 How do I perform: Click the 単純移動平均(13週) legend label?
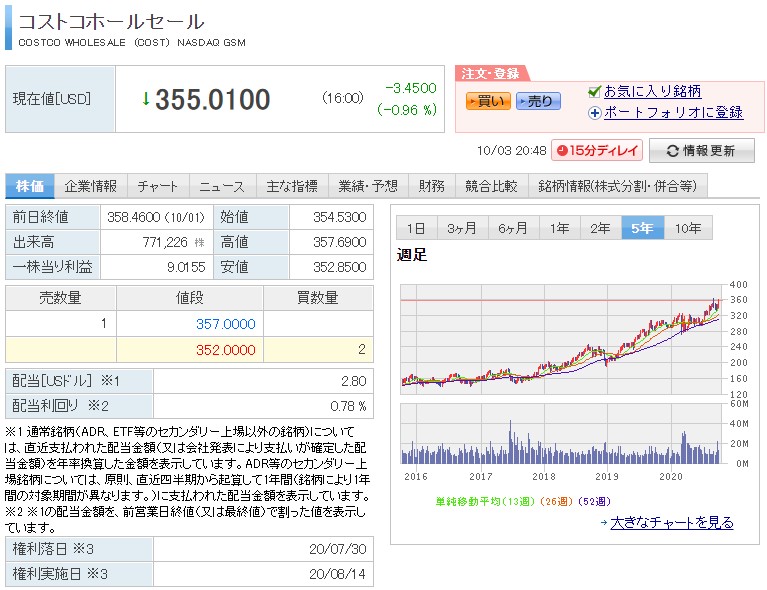tap(486, 501)
